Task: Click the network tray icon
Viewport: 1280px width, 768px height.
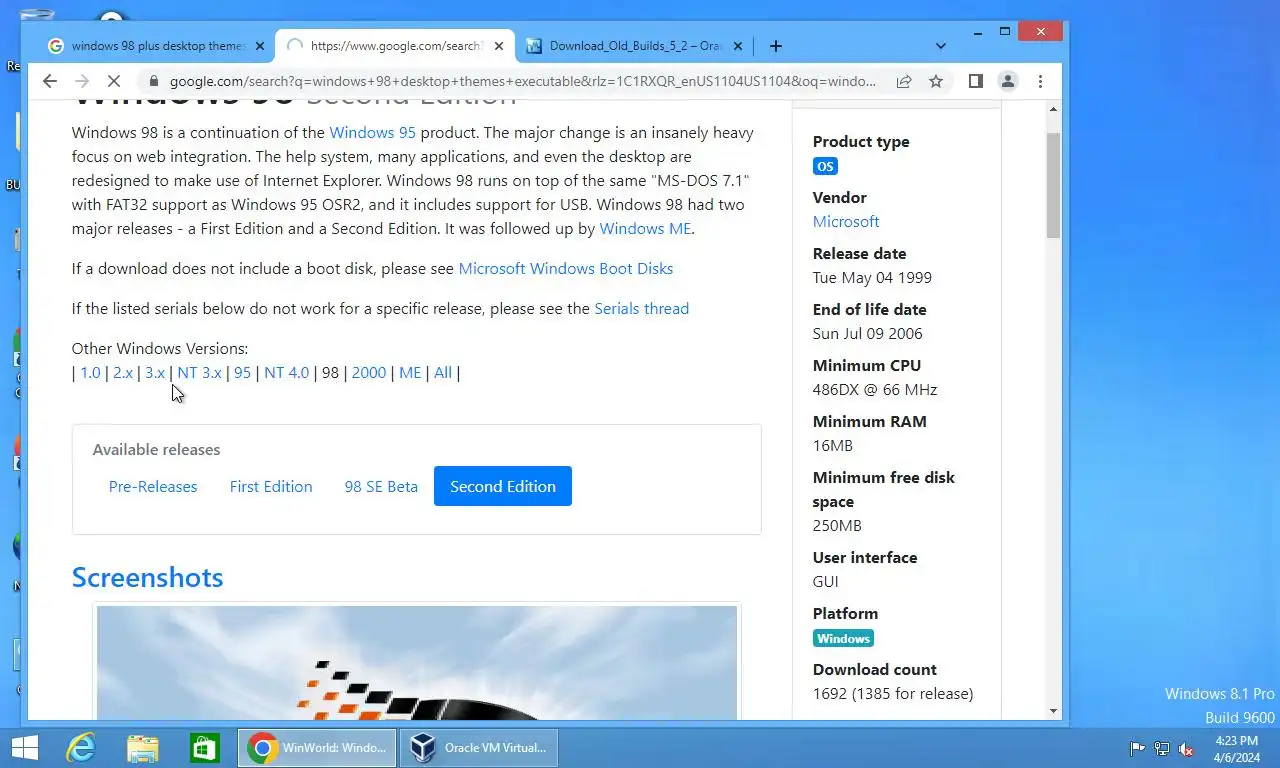Action: pyautogui.click(x=1162, y=748)
